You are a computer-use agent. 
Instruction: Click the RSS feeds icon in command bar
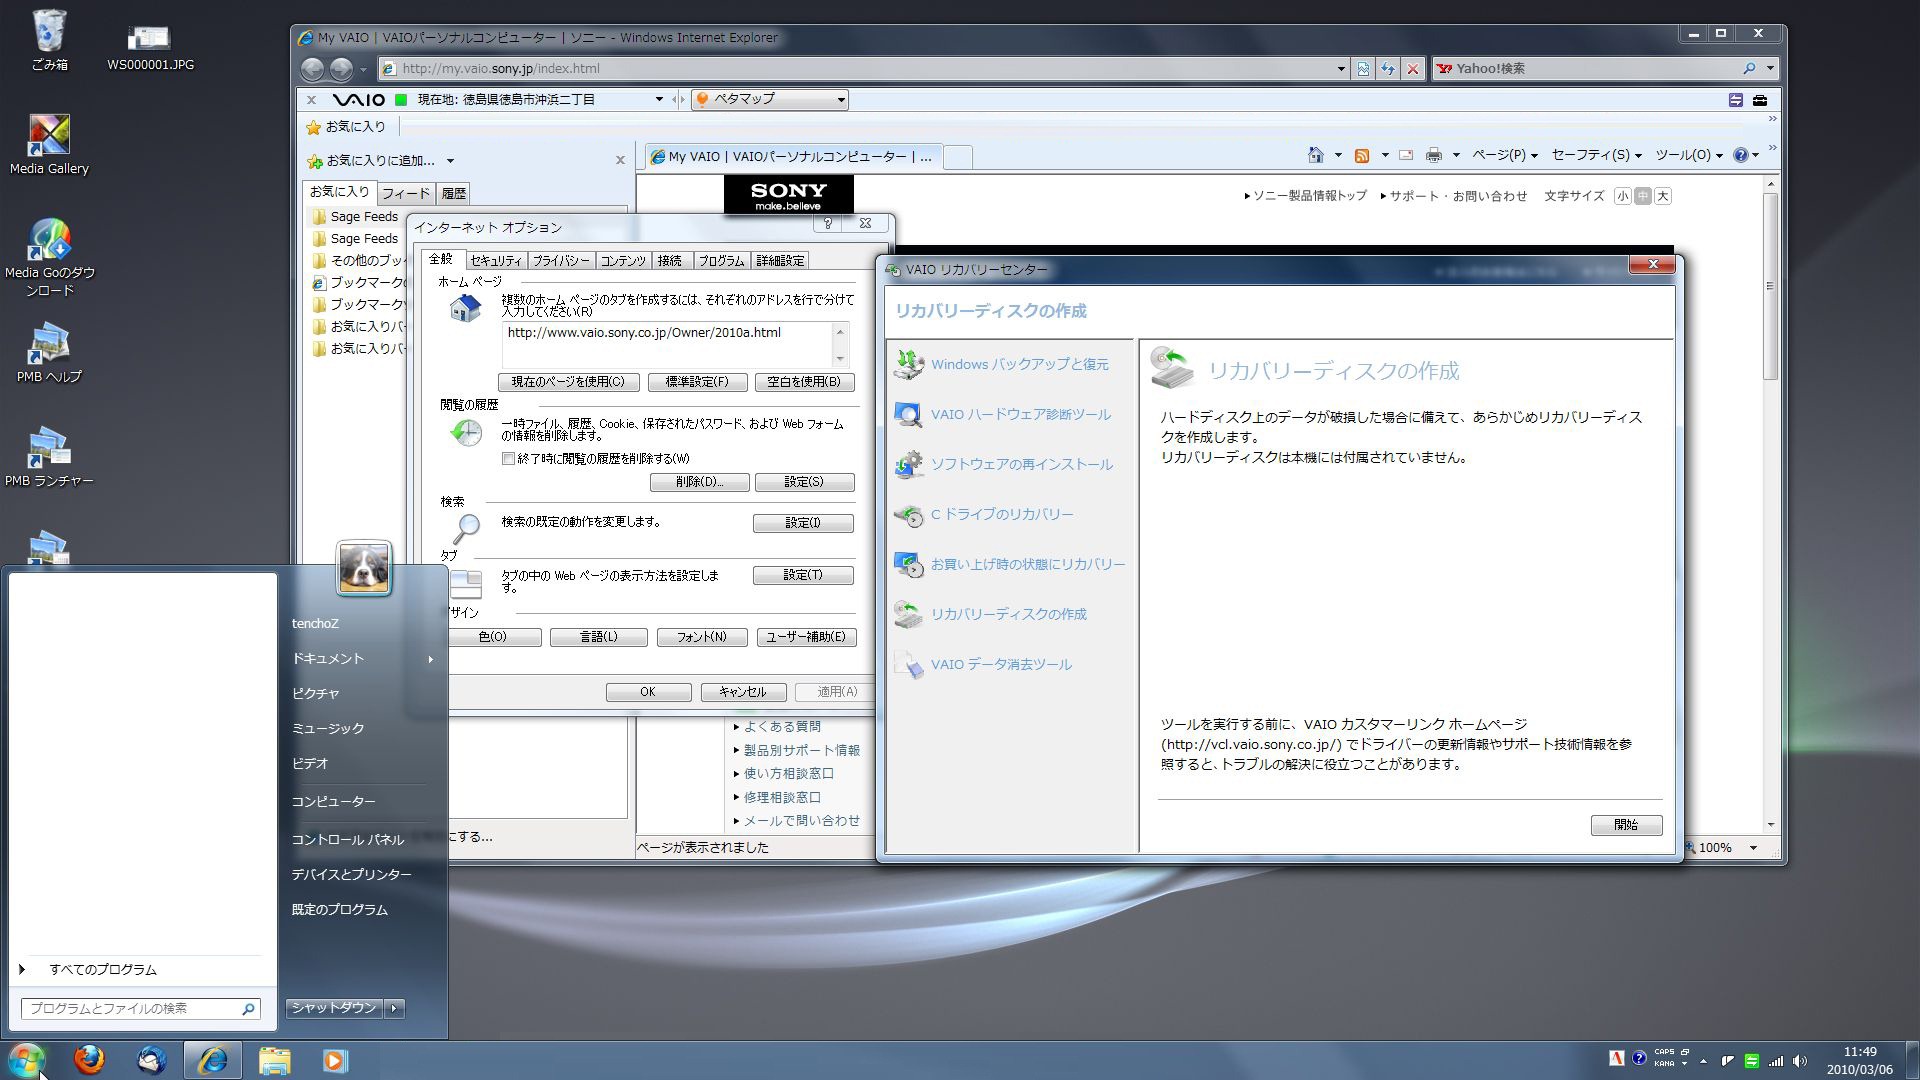click(x=1361, y=155)
